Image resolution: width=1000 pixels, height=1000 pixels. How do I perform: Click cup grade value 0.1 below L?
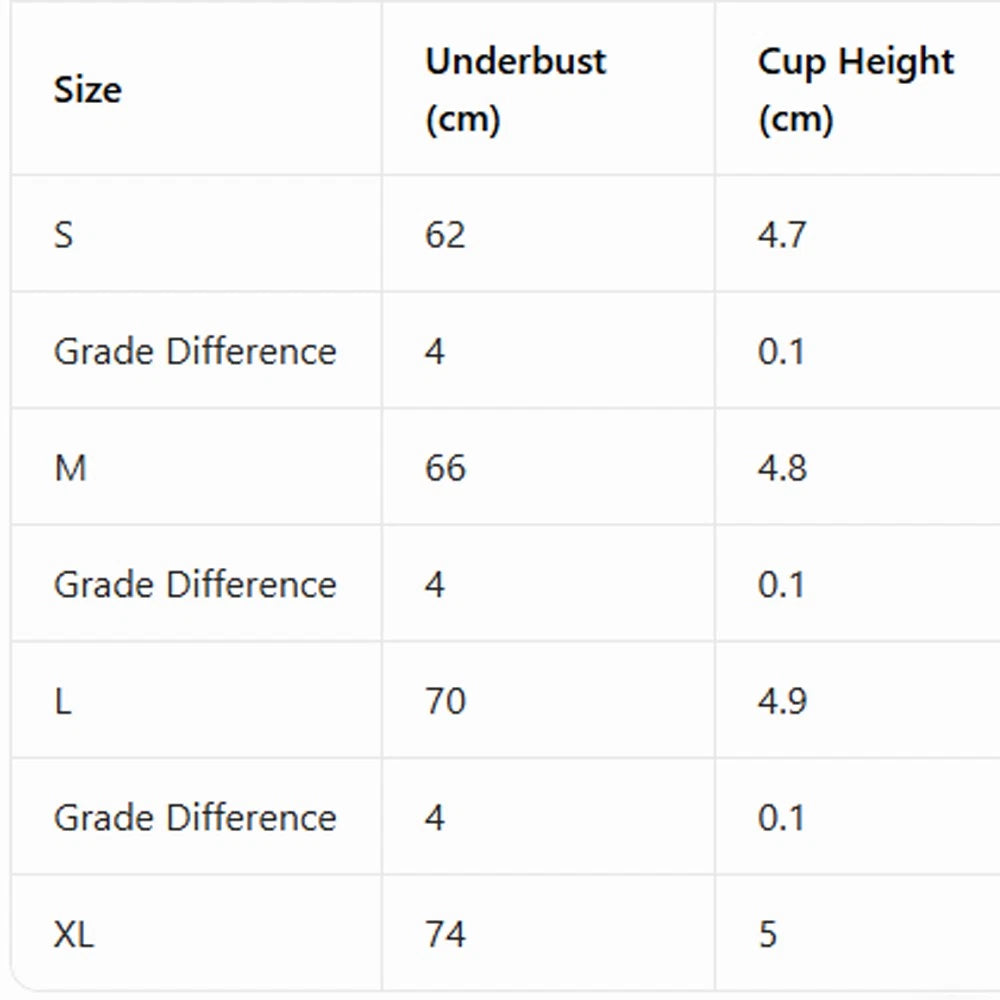[781, 818]
